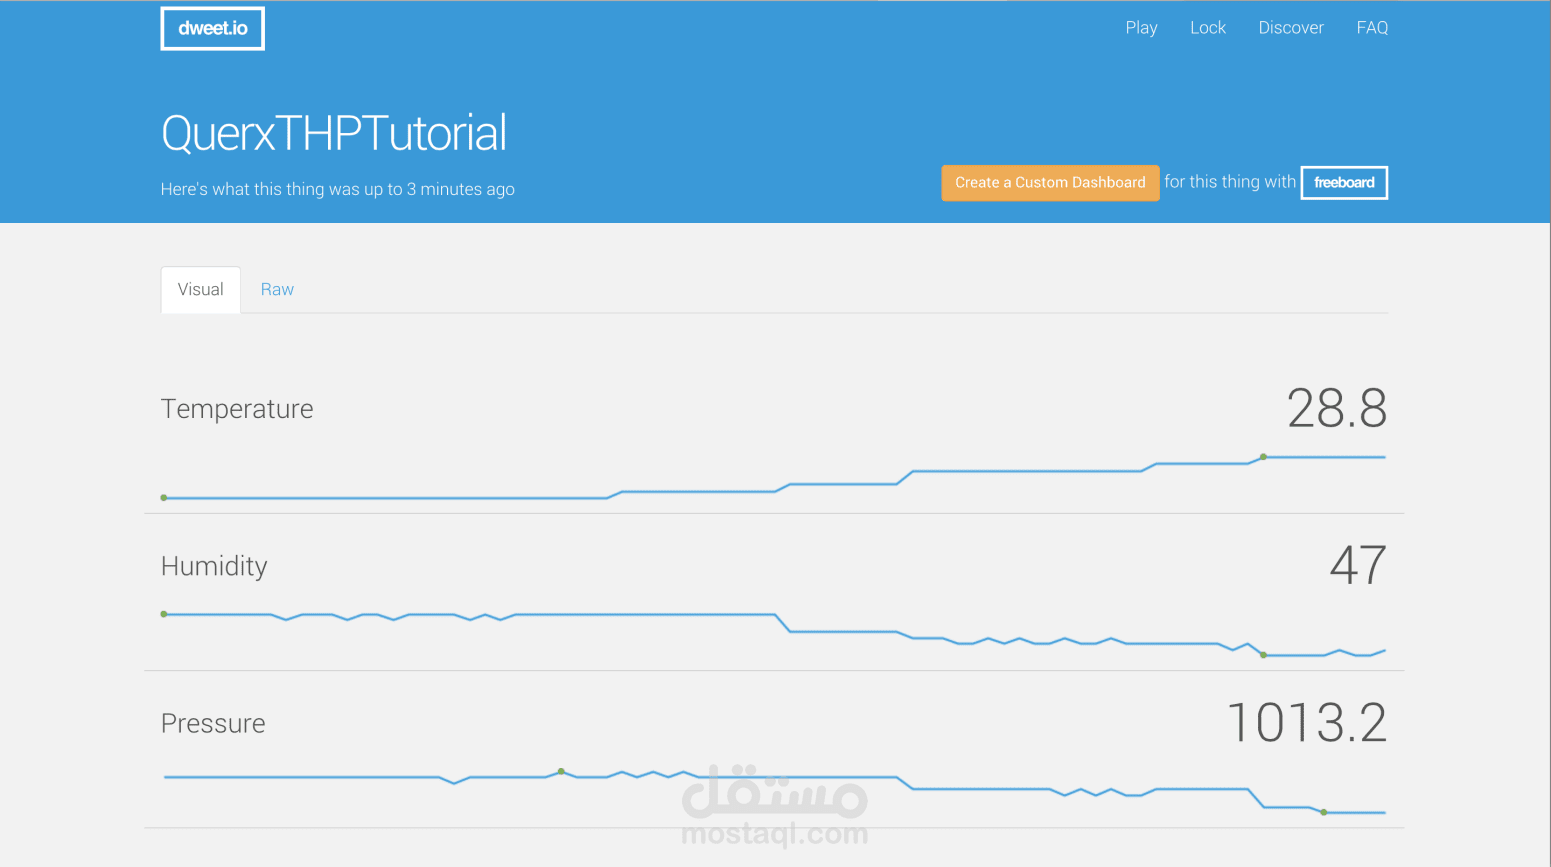Screen dimensions: 1551x867
Task: Open the FAQ page
Action: [x=1372, y=27]
